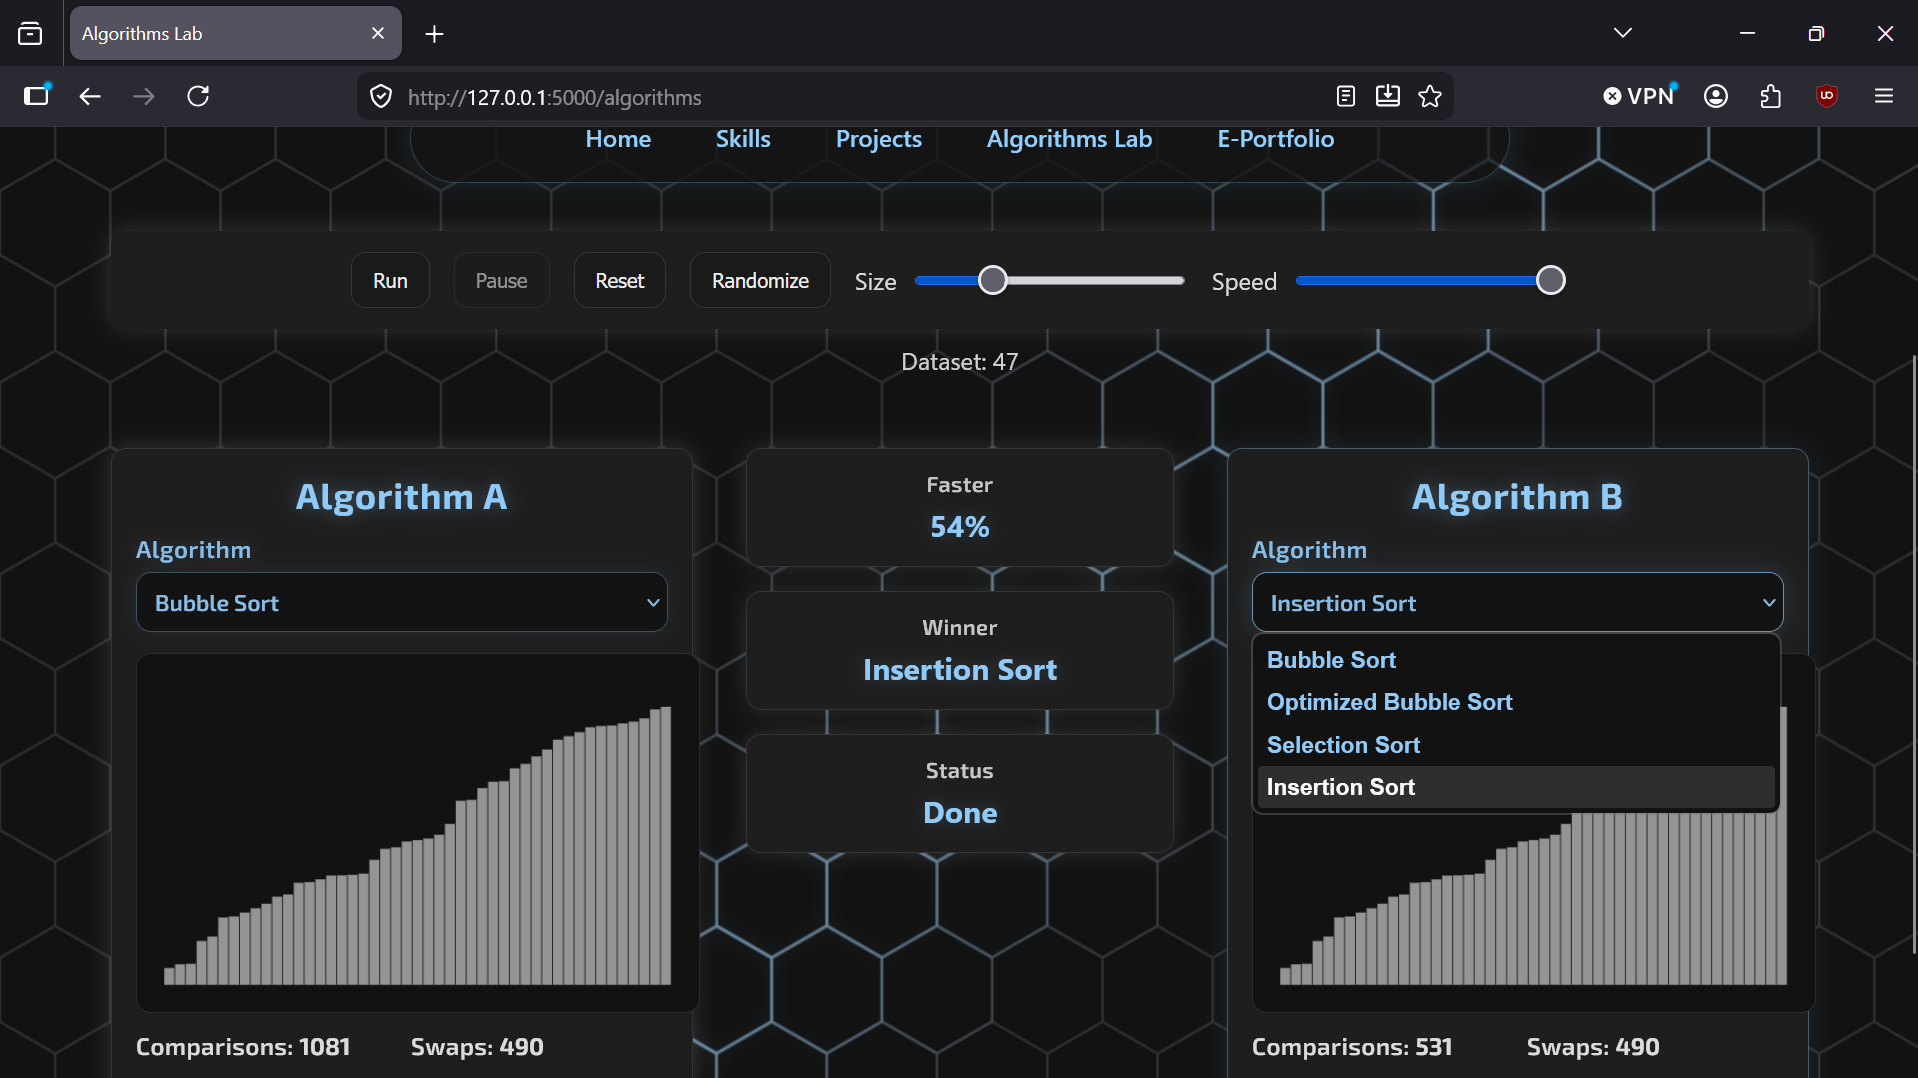The height and width of the screenshot is (1078, 1918).
Task: Click the Winner 'Insertion Sort' text
Action: 960,670
